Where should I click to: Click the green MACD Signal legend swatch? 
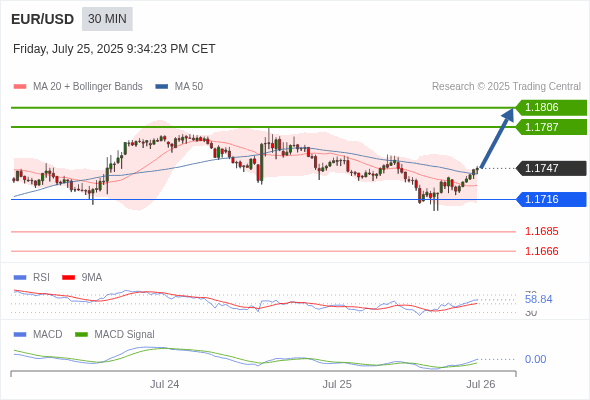click(81, 335)
